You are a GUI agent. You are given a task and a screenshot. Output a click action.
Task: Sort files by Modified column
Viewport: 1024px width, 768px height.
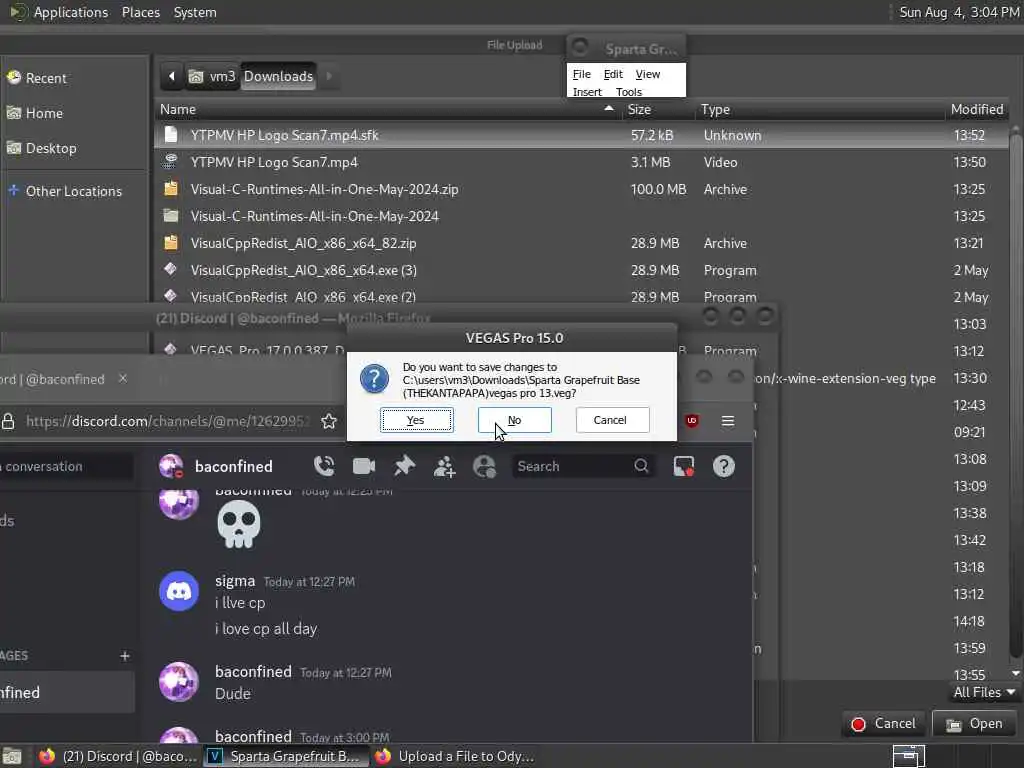tap(977, 109)
